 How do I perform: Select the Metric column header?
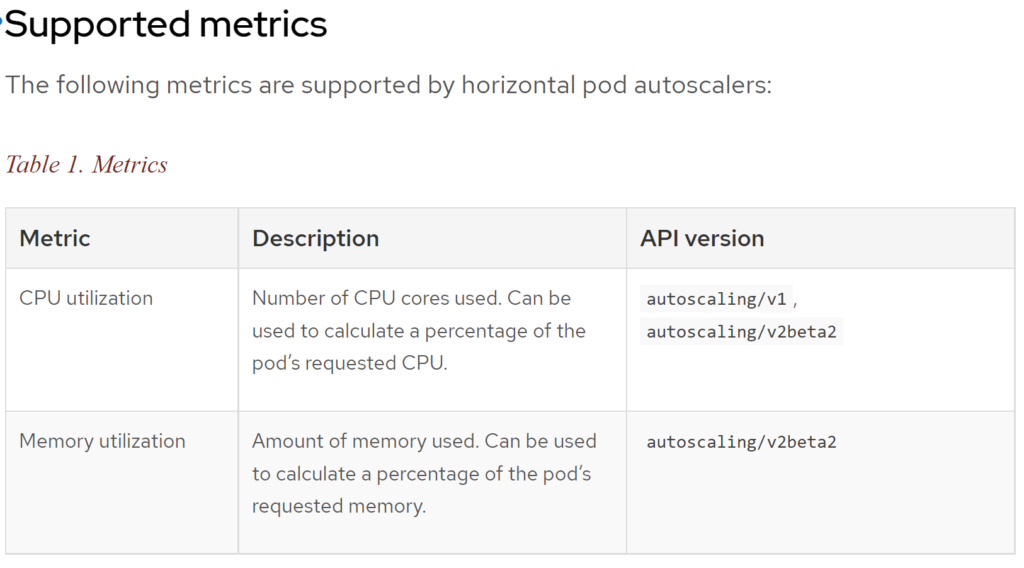[x=55, y=238]
